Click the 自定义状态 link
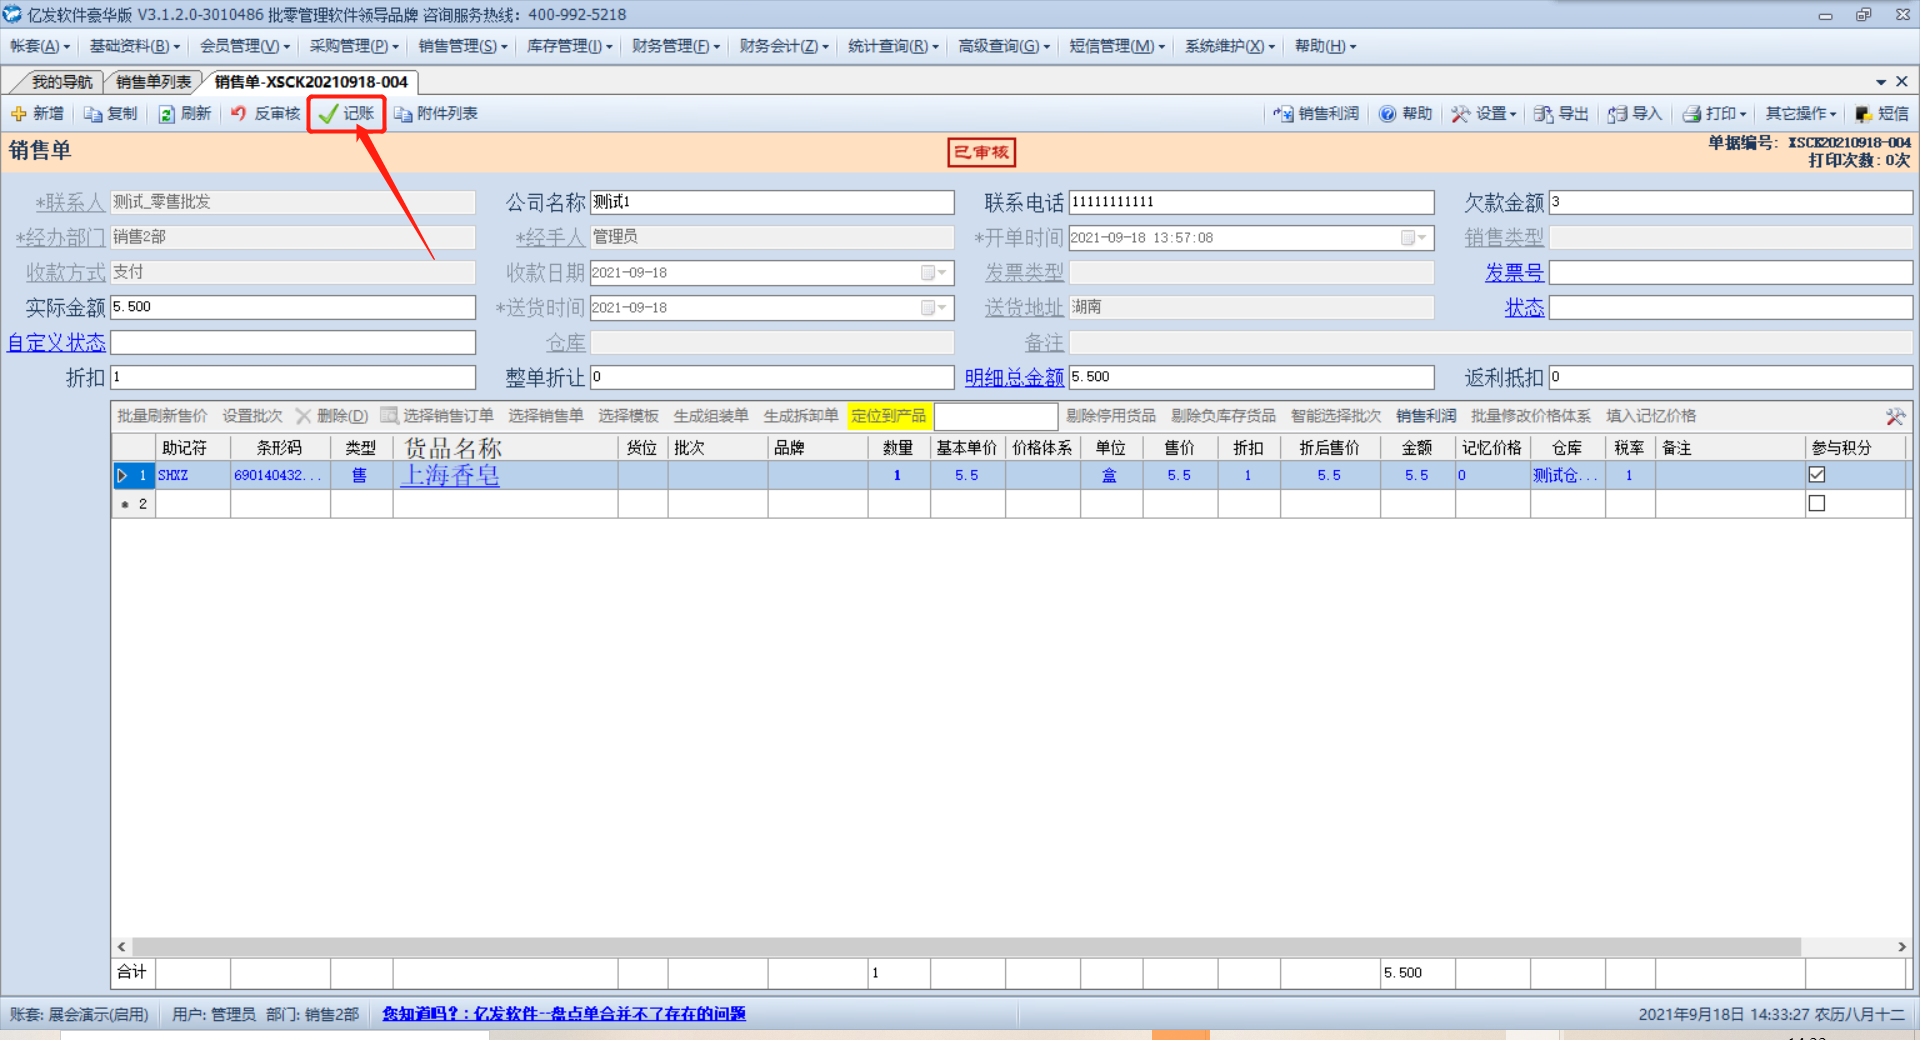Viewport: 1920px width, 1040px height. coord(56,343)
